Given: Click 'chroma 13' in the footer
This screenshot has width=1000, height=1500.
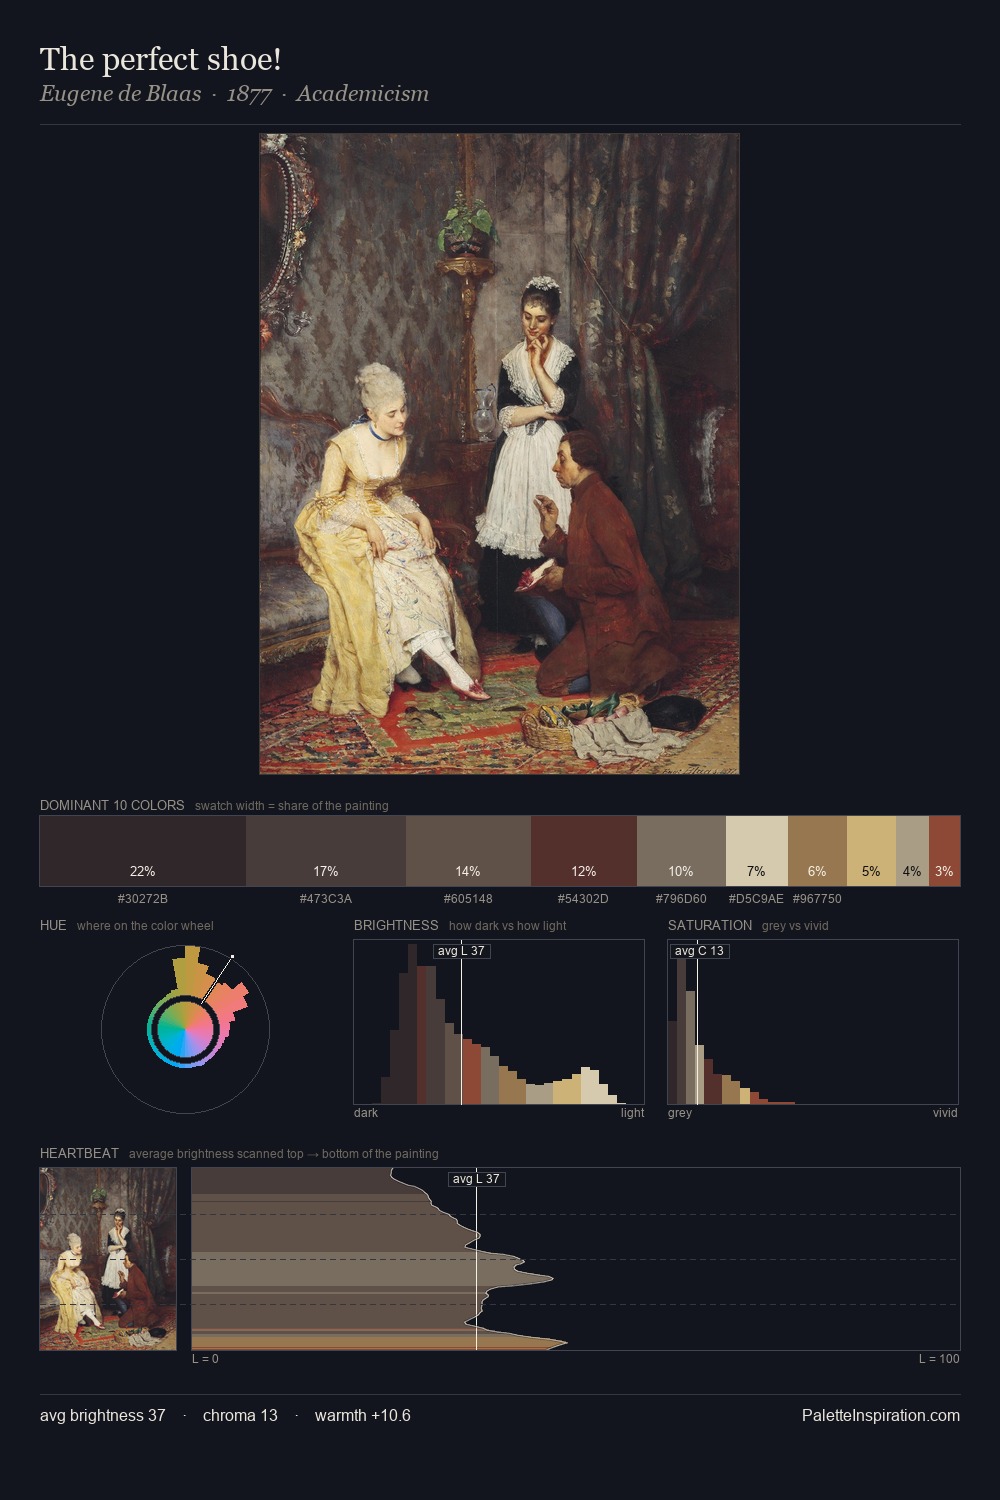Looking at the screenshot, I should point(240,1415).
